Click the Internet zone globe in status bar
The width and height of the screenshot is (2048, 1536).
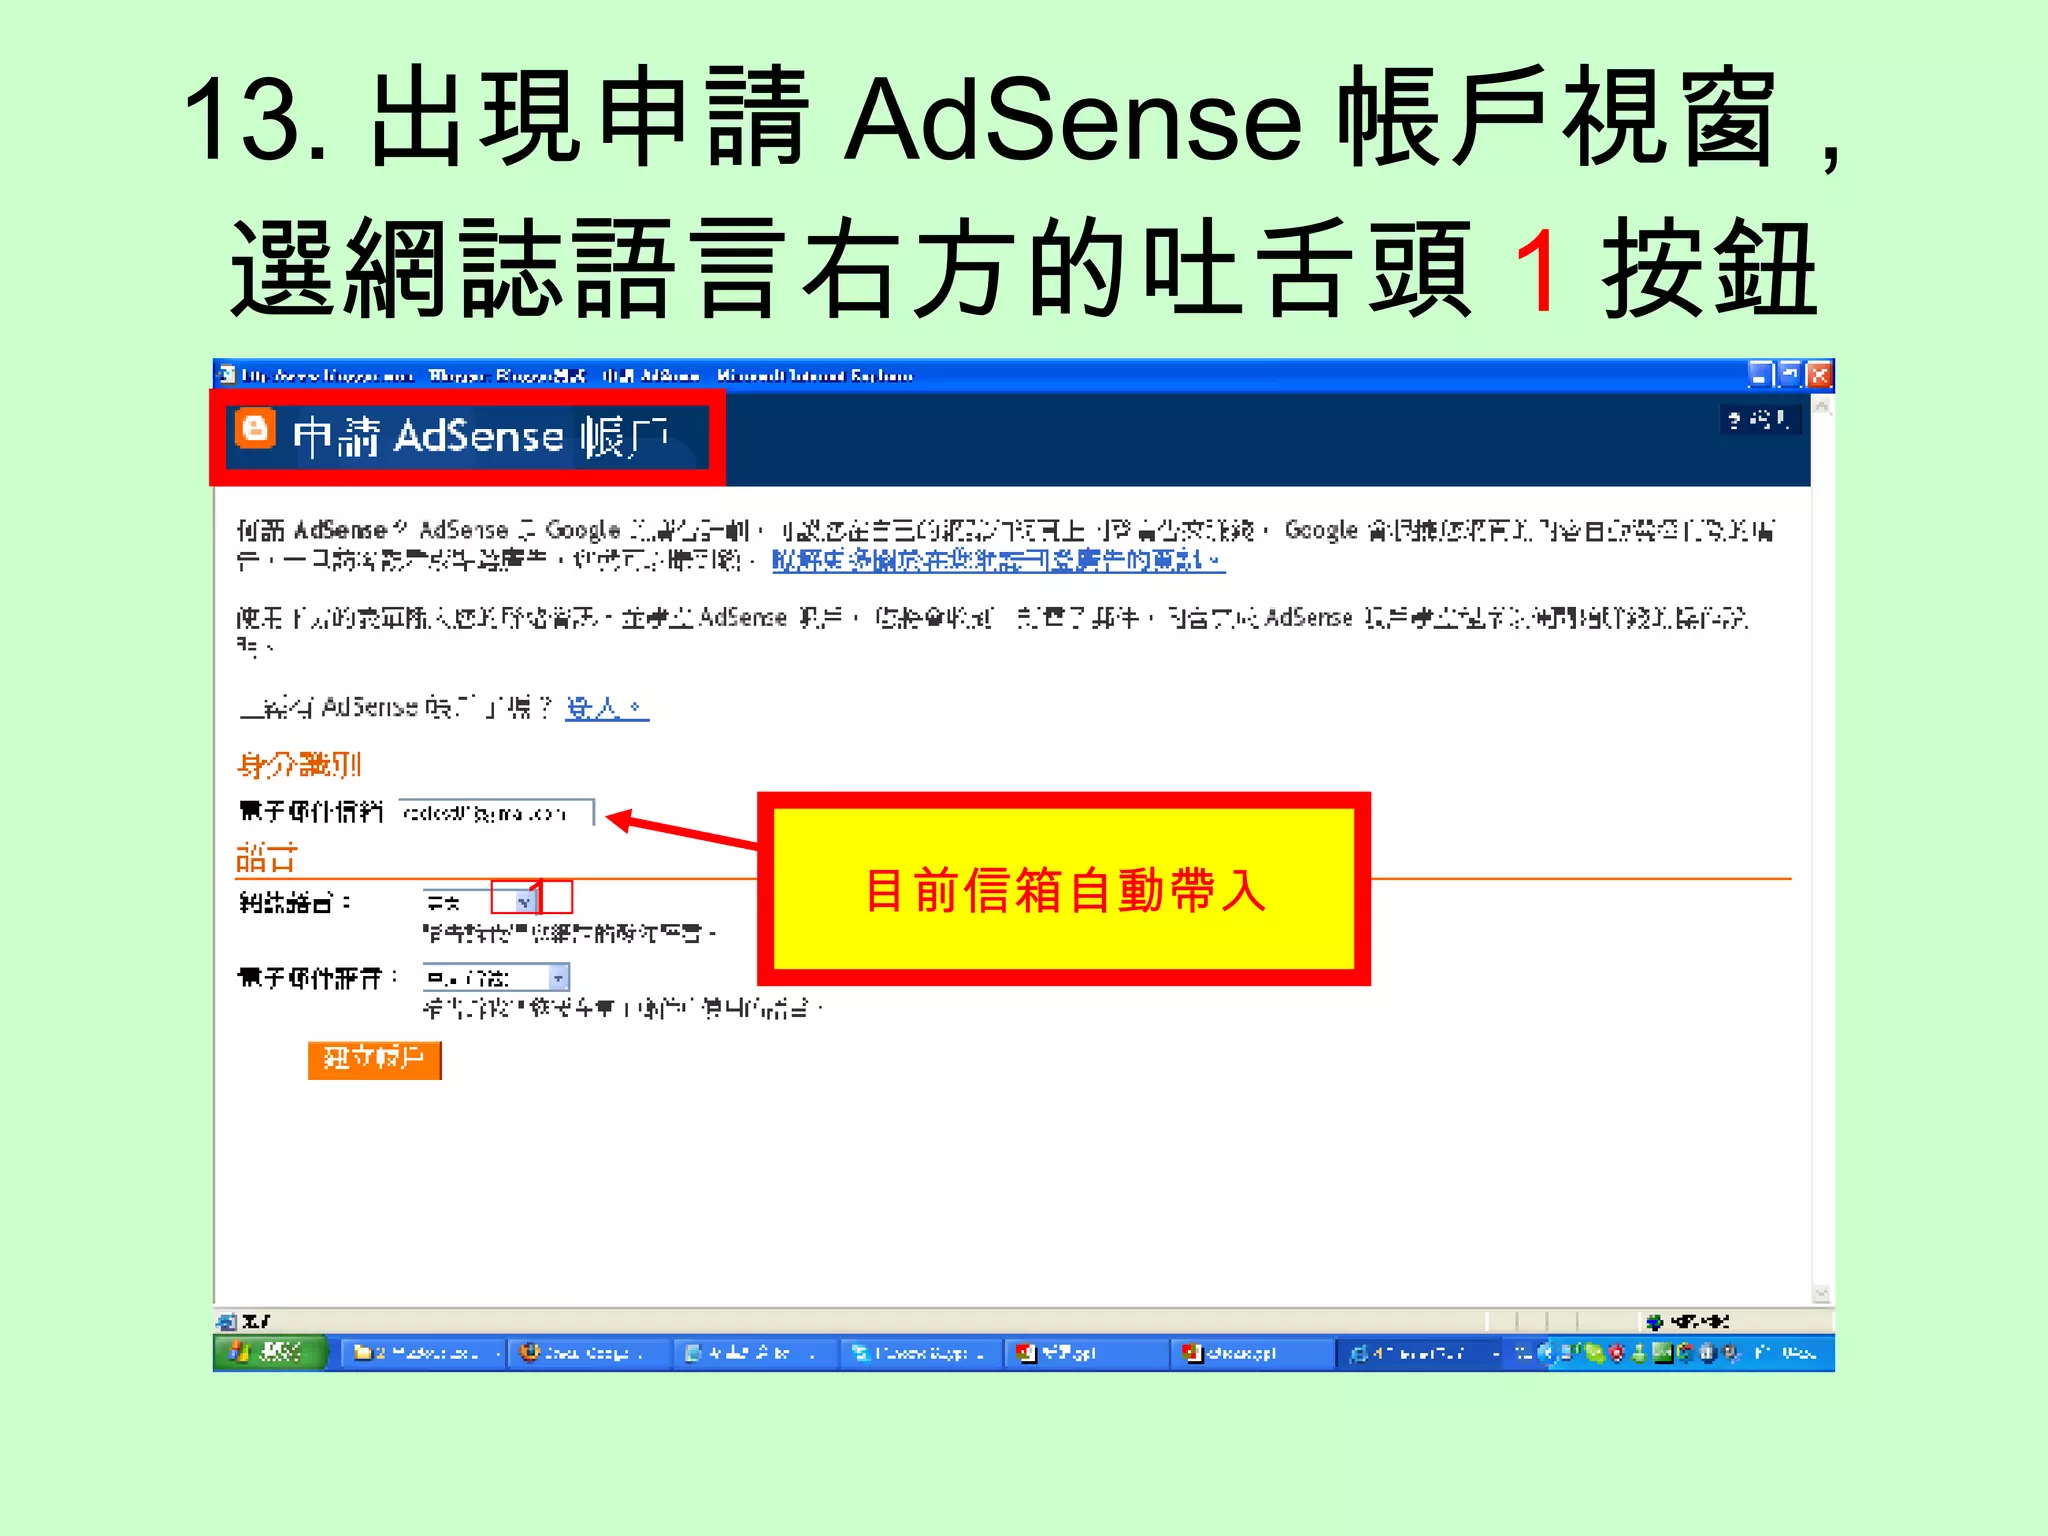click(x=1654, y=1322)
